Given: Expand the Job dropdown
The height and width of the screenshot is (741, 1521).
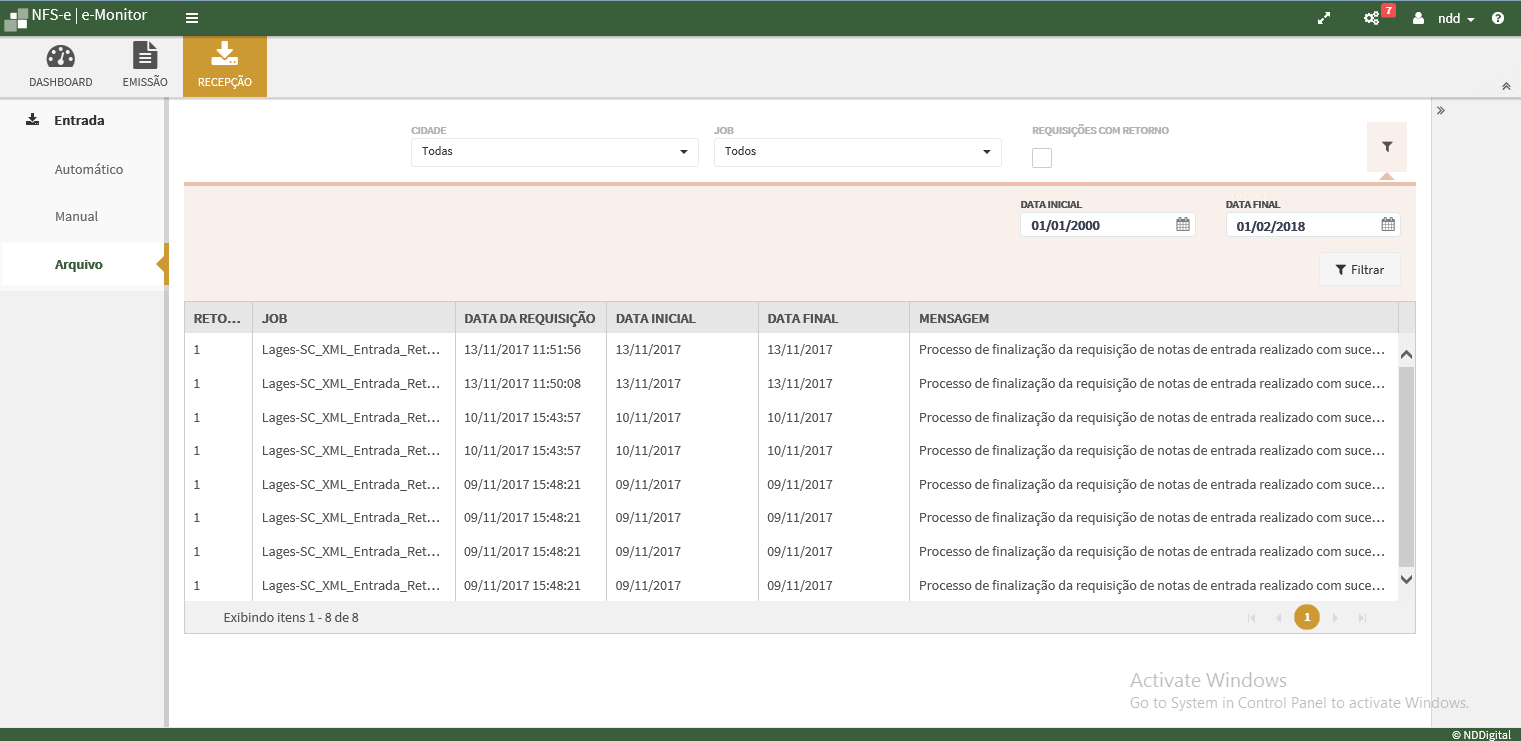Looking at the screenshot, I should [x=857, y=152].
